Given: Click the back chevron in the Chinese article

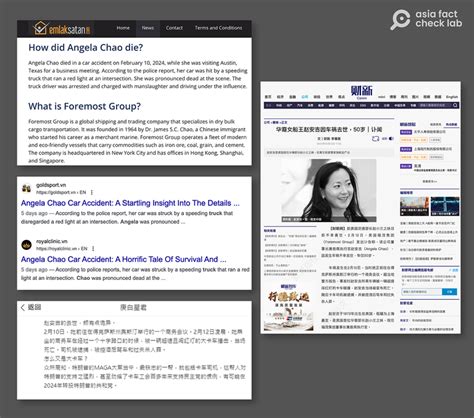Looking at the screenshot, I should (23, 307).
